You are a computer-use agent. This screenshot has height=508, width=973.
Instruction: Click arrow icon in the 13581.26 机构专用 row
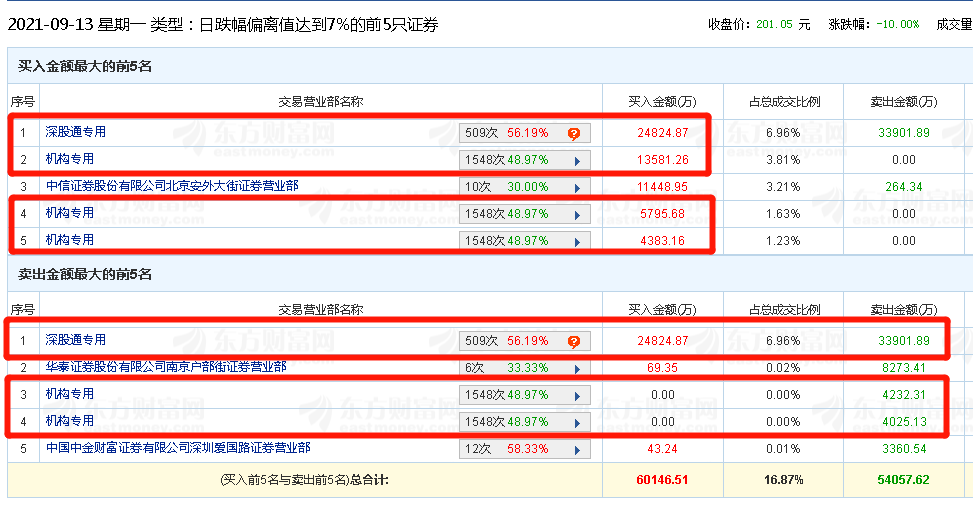click(576, 160)
